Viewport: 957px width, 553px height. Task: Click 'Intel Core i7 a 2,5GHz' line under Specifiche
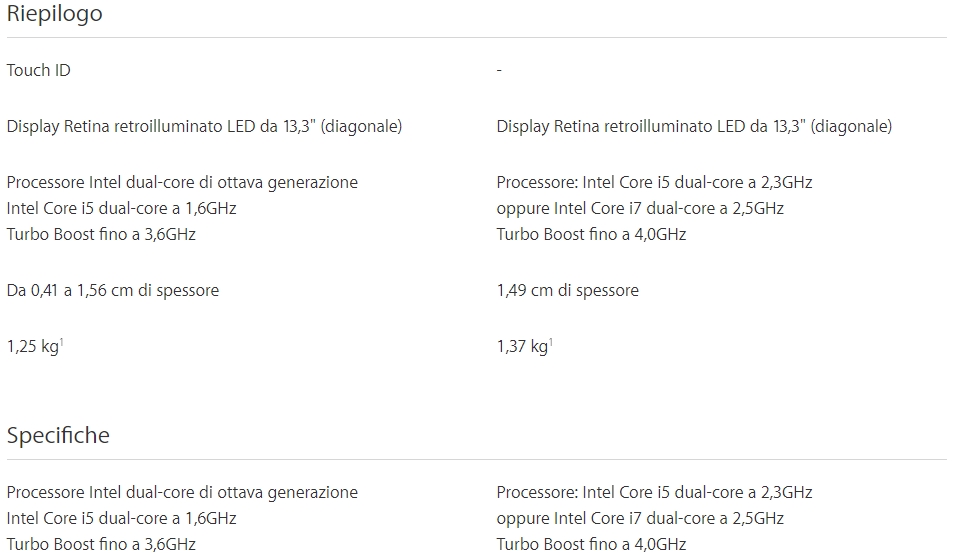tap(640, 518)
